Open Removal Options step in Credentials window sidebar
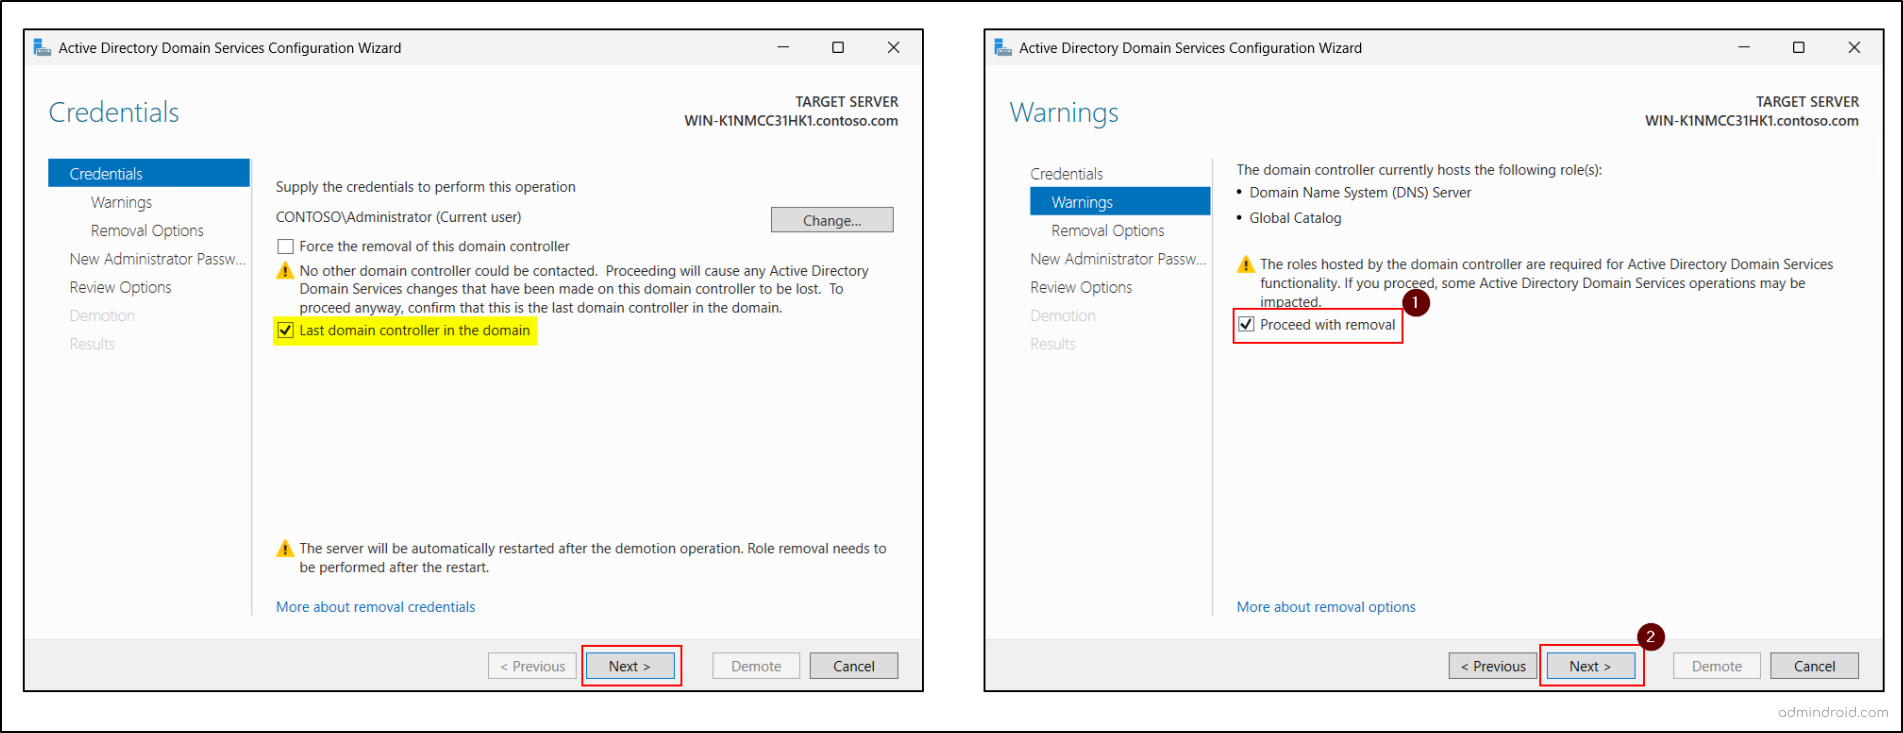This screenshot has width=1903, height=733. 147,230
